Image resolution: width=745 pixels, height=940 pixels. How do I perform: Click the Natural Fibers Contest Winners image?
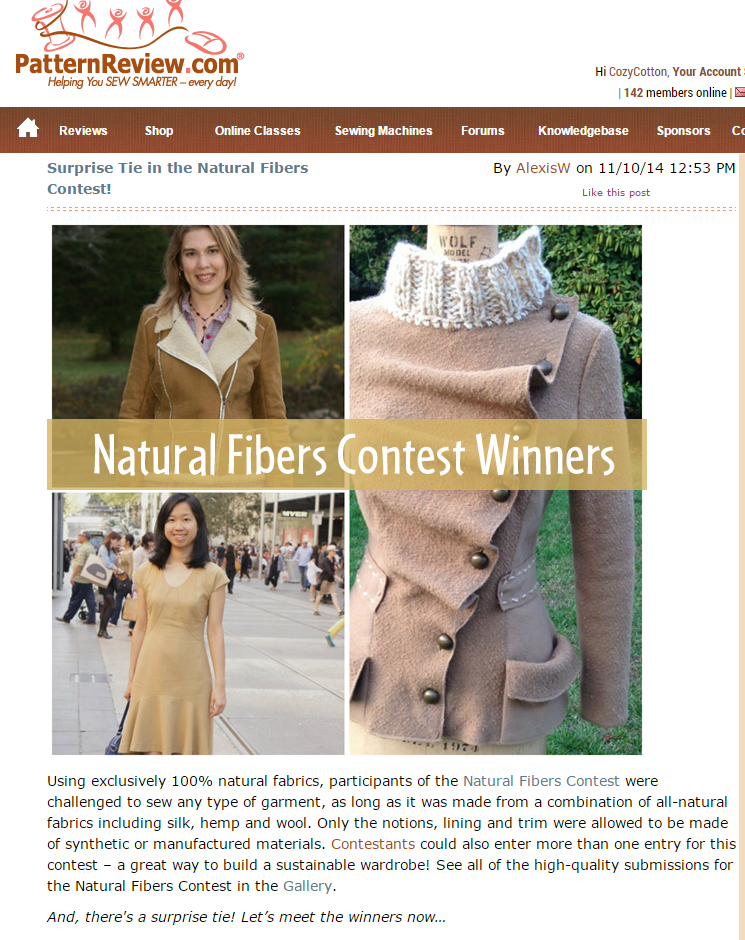point(347,489)
